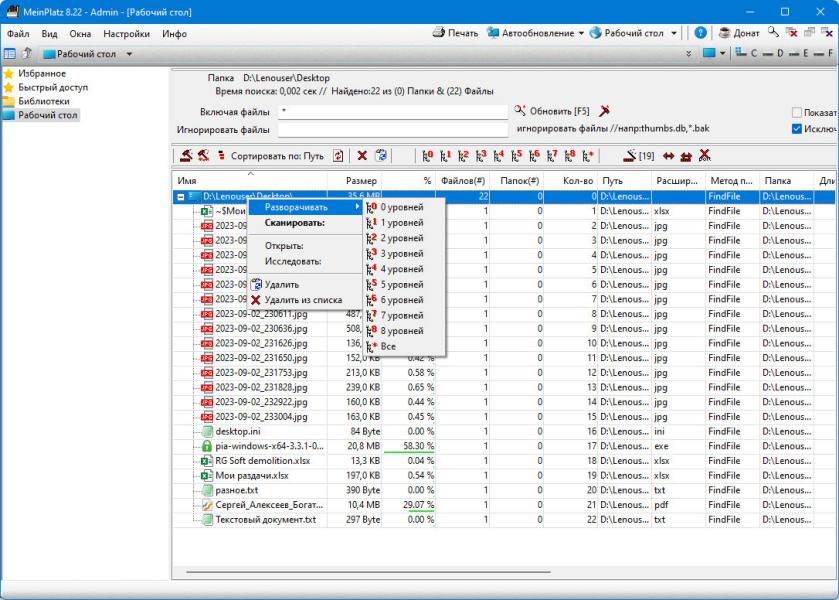Click the sort direction icon next to Путь

[x=338, y=156]
